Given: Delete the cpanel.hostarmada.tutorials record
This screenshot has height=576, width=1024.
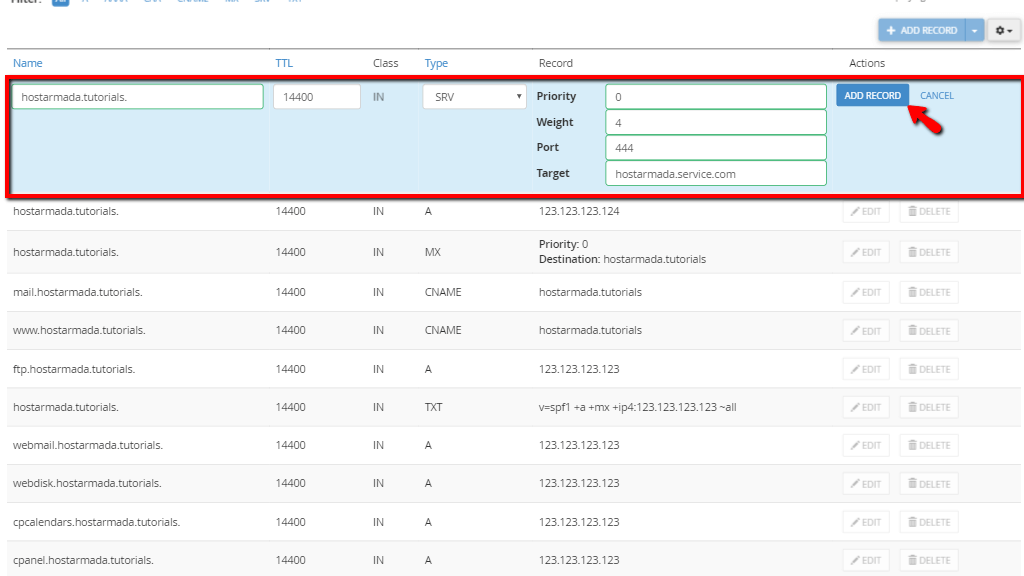Looking at the screenshot, I should tap(929, 560).
